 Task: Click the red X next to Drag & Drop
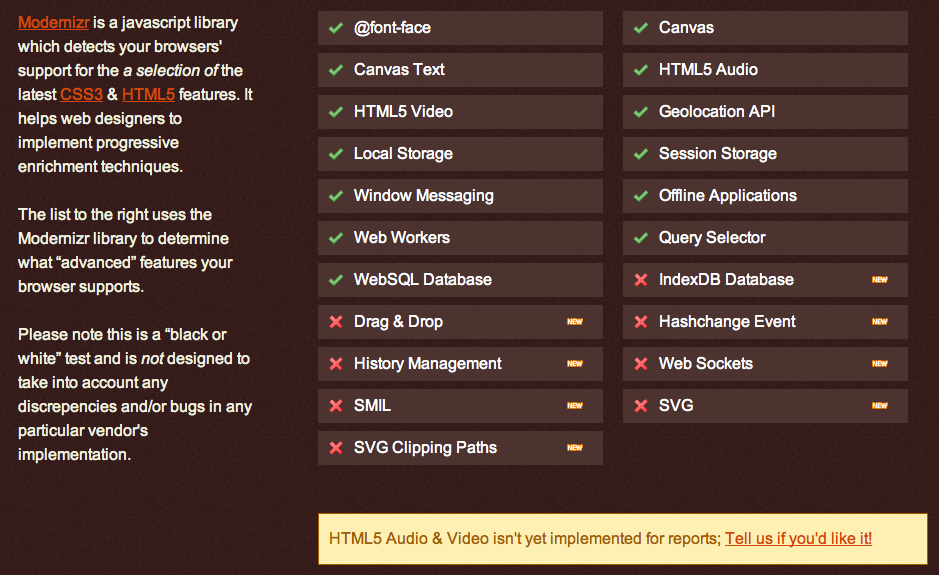coord(336,322)
